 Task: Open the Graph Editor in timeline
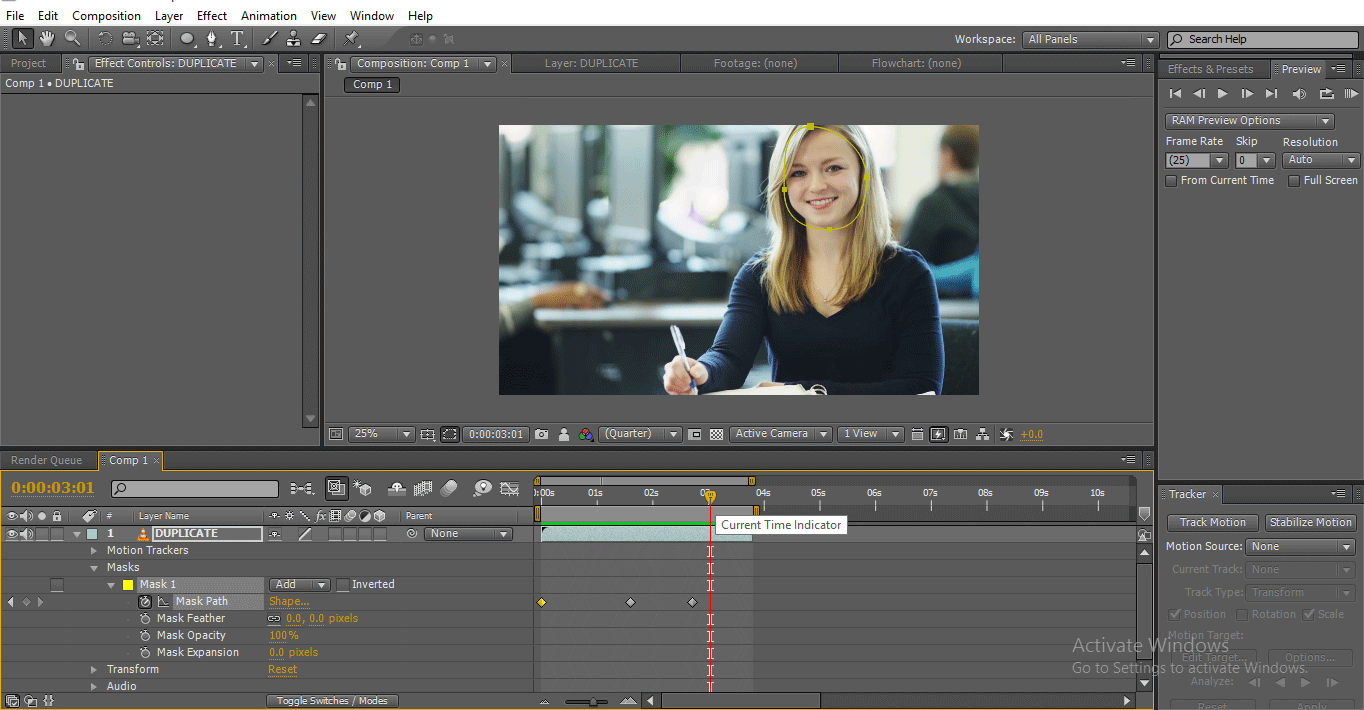[x=509, y=489]
